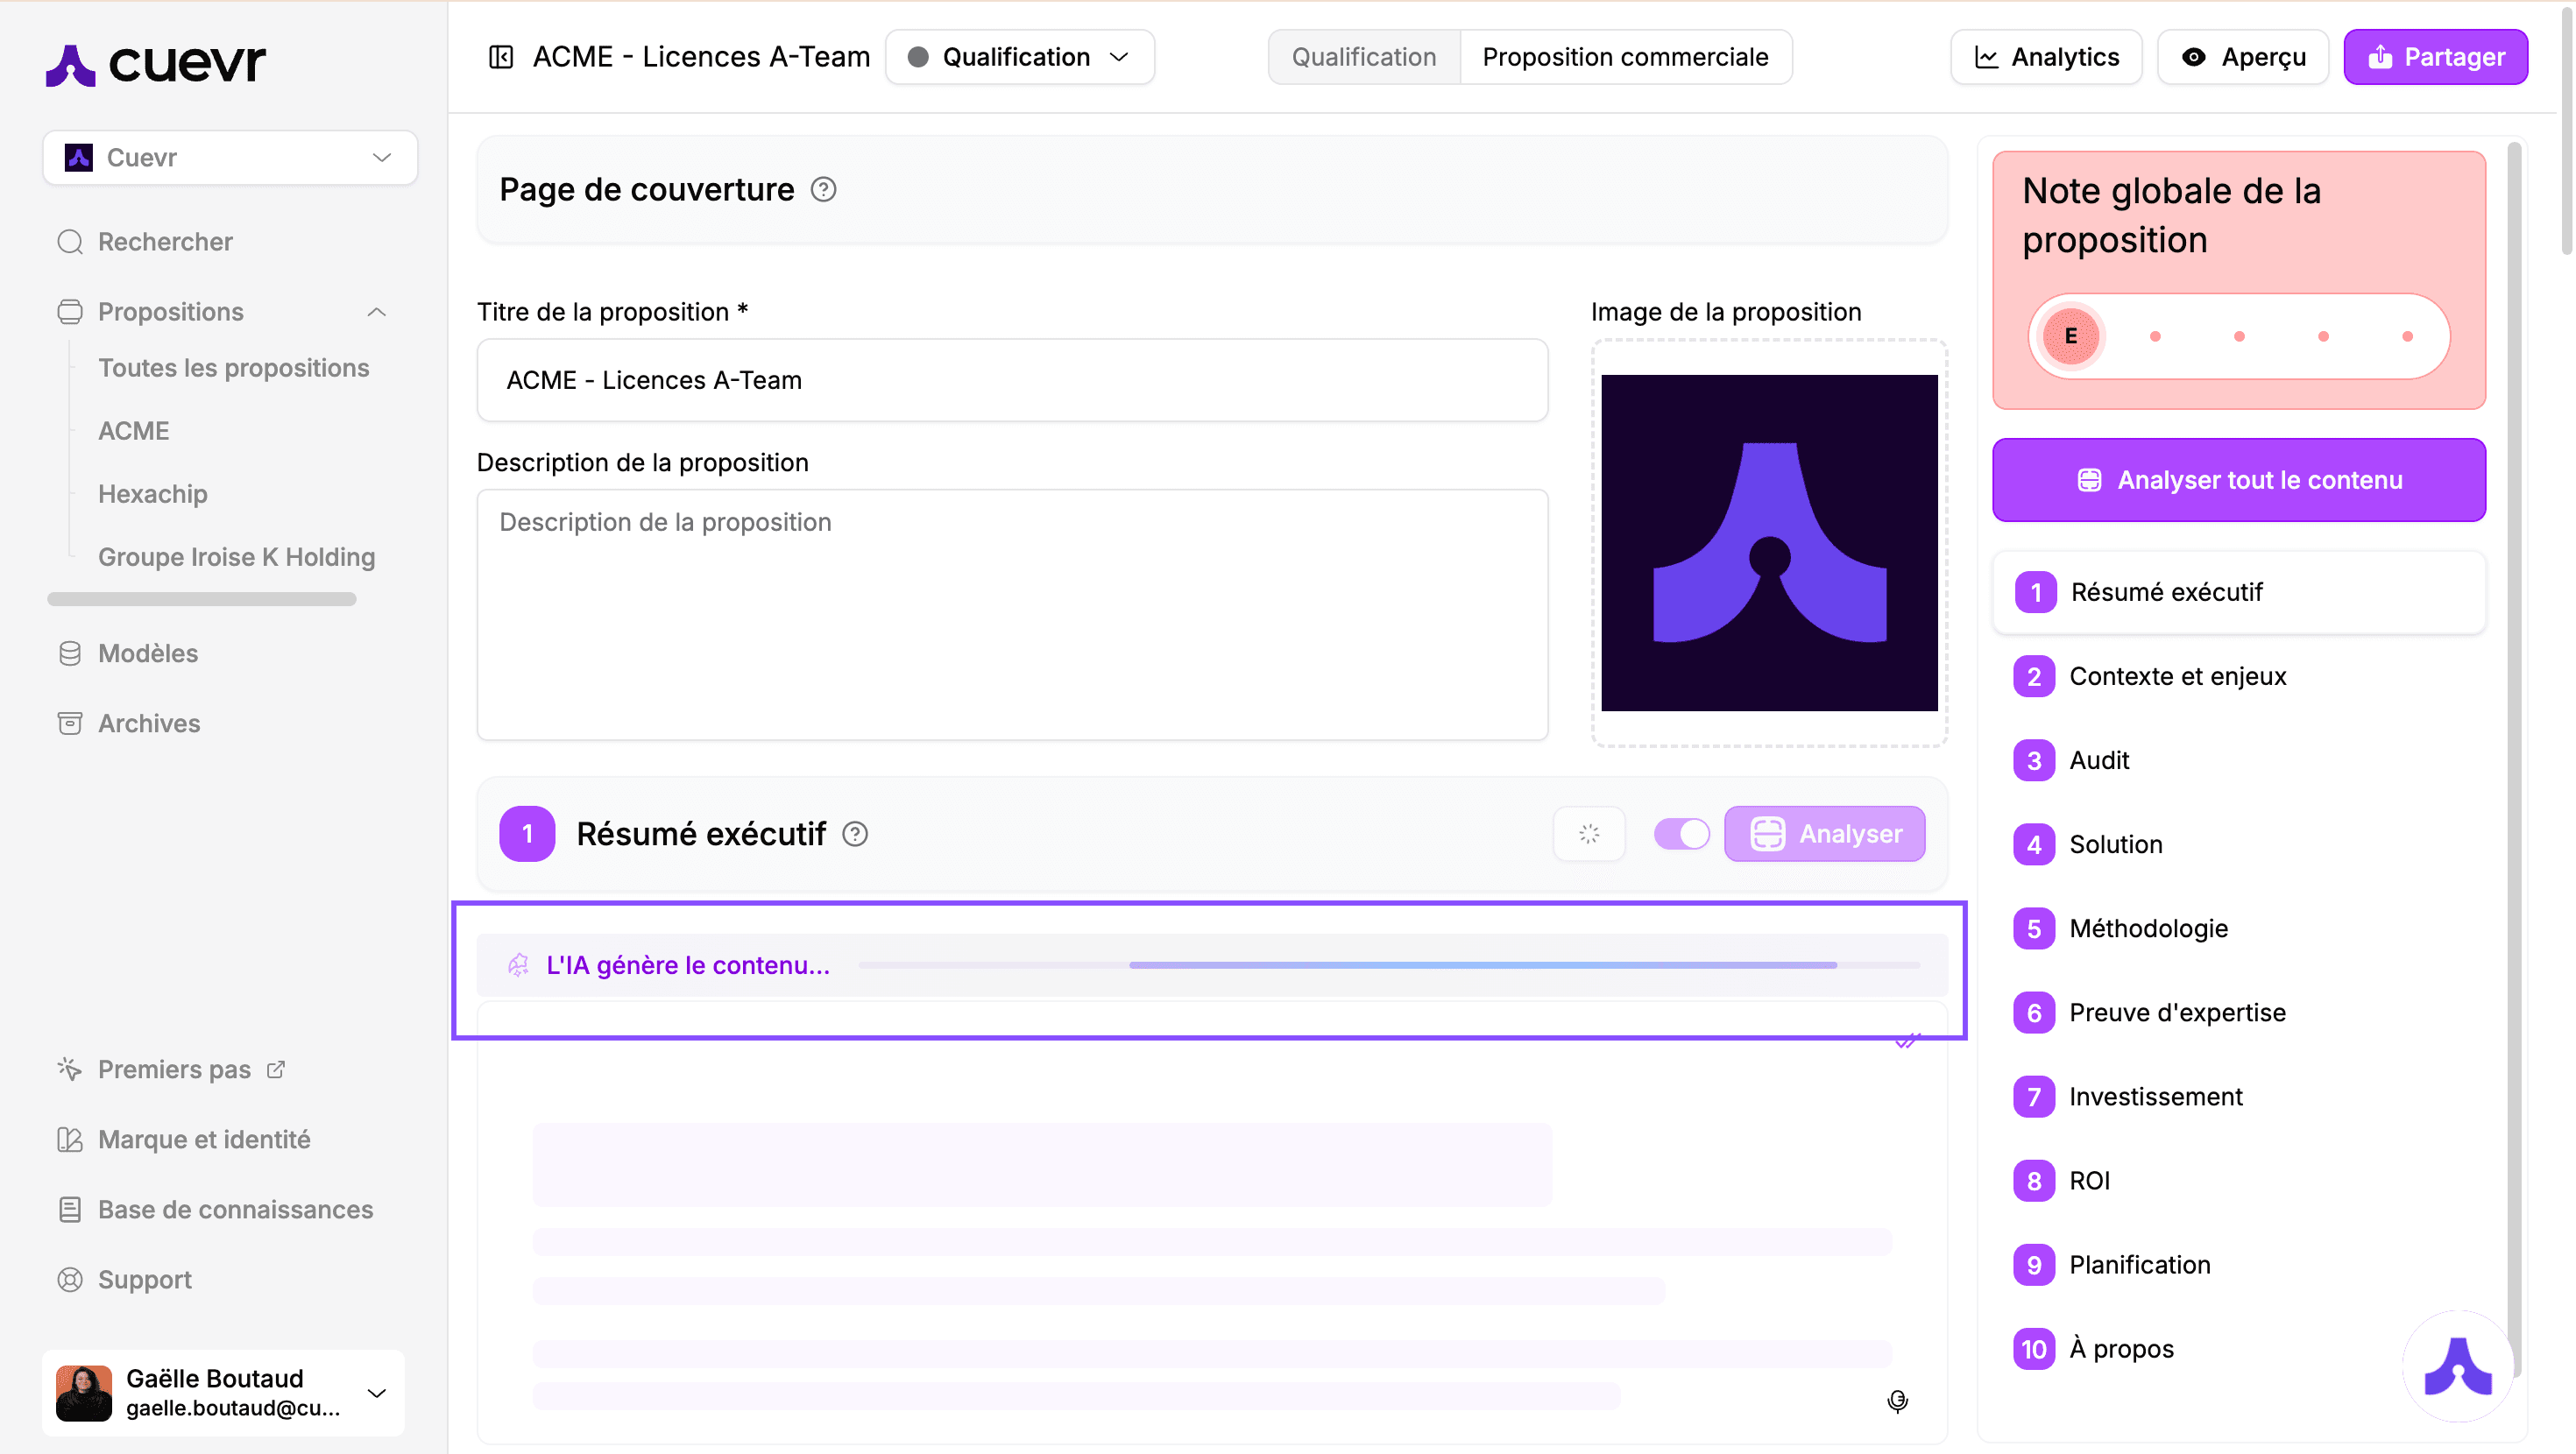2576x1454 pixels.
Task: Click the Partager button
Action: 2436,57
